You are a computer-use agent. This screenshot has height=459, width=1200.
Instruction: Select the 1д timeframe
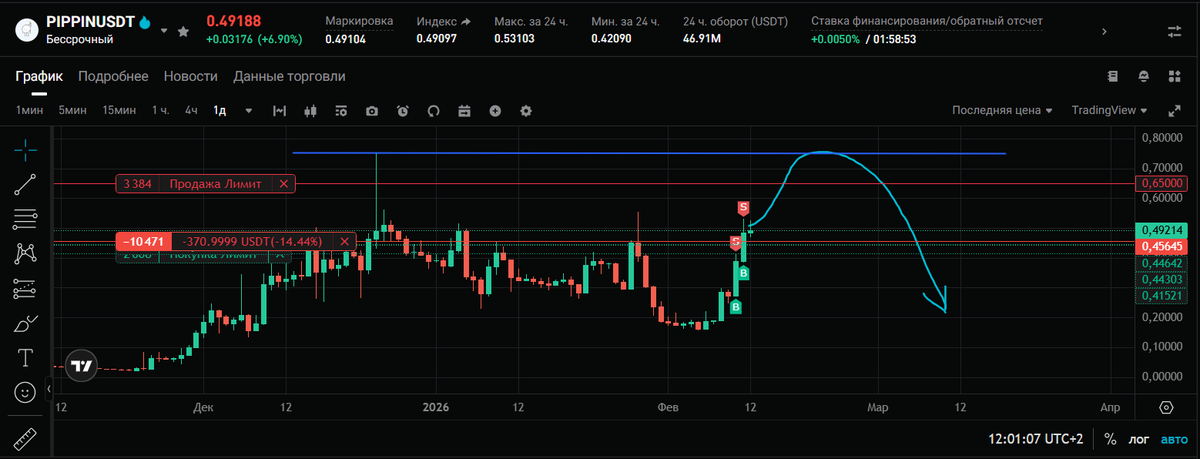[x=219, y=111]
